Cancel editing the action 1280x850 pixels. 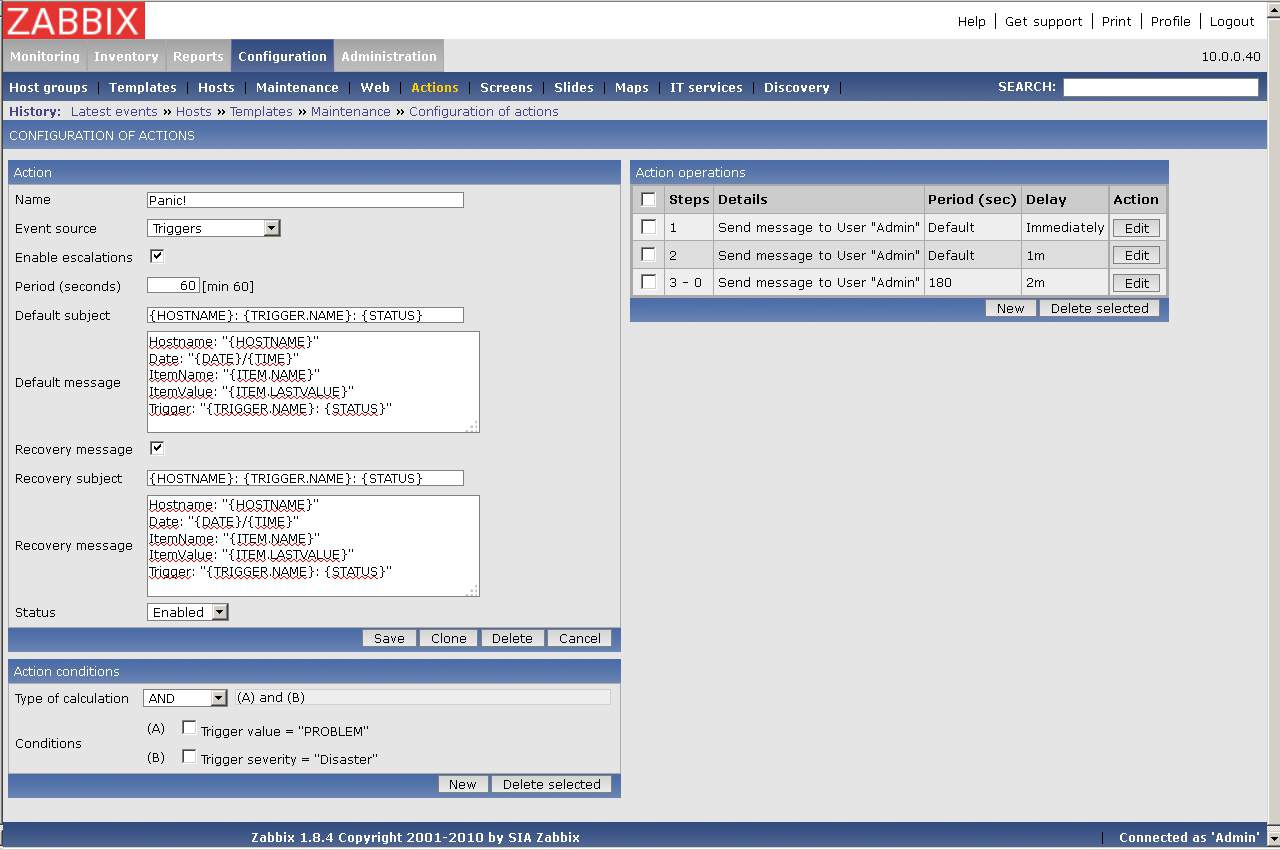click(580, 638)
